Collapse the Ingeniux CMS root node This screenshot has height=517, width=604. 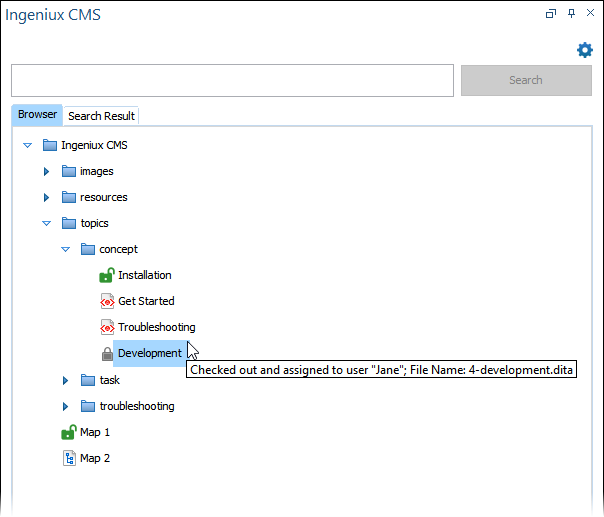tap(27, 146)
